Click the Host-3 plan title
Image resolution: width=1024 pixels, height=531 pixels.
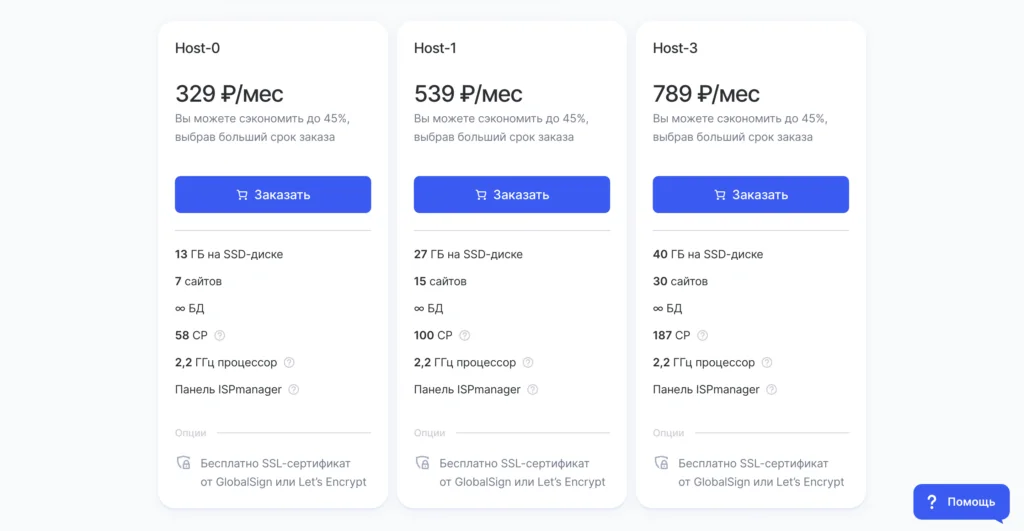pyautogui.click(x=675, y=48)
